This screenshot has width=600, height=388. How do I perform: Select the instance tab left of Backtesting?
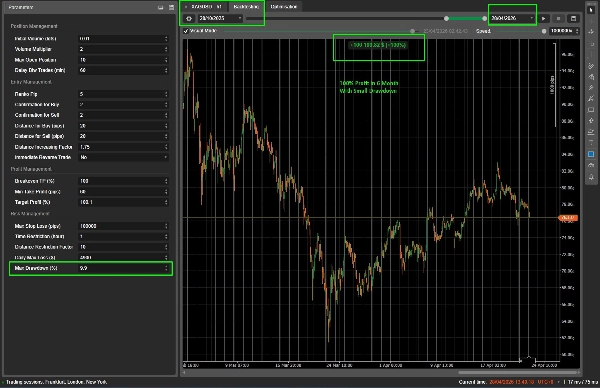(x=205, y=7)
